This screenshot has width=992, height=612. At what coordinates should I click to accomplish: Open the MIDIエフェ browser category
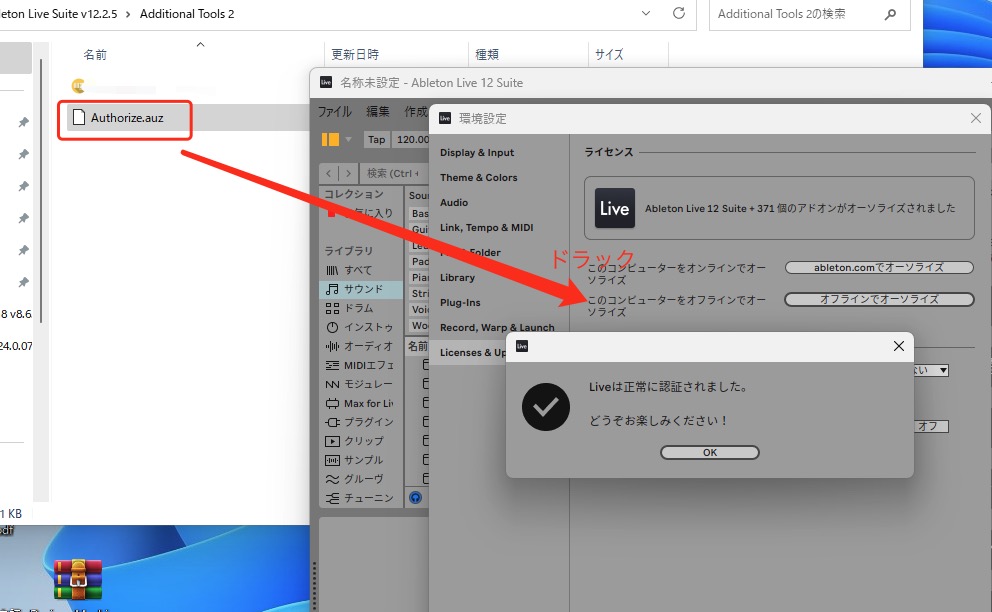[361, 365]
